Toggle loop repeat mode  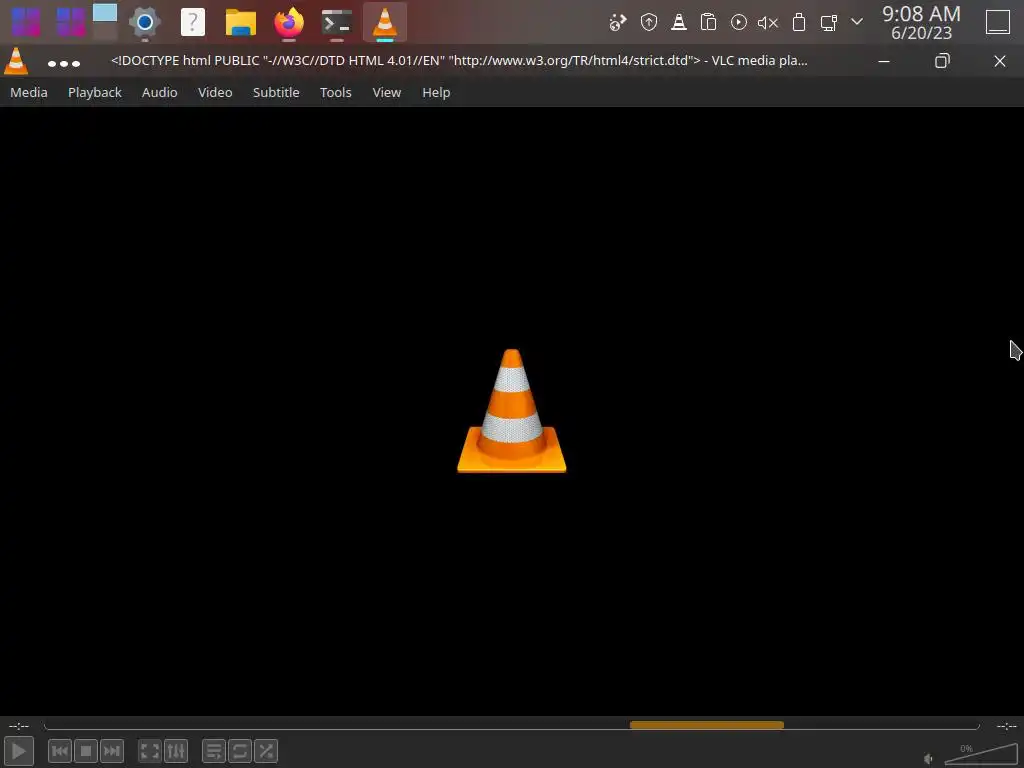[240, 751]
